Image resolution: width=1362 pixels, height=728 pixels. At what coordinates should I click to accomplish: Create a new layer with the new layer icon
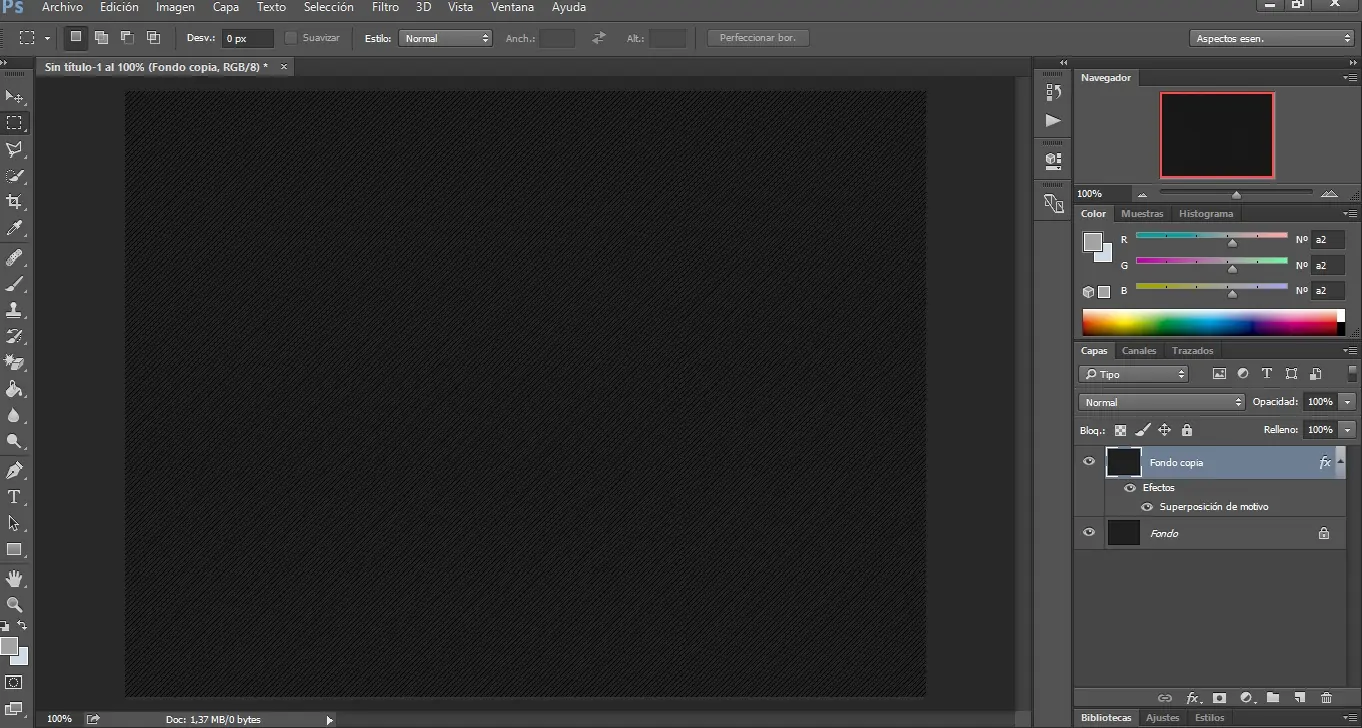(x=1300, y=698)
